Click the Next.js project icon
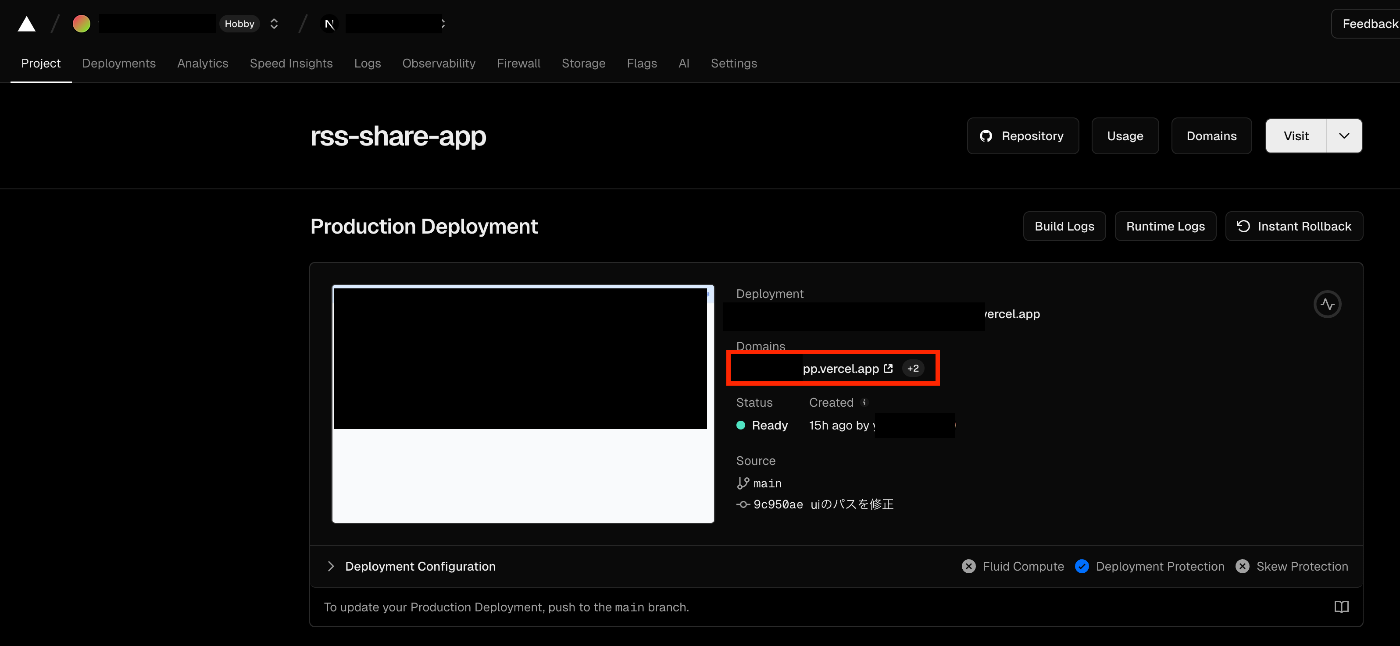The width and height of the screenshot is (1400, 646). pos(329,24)
